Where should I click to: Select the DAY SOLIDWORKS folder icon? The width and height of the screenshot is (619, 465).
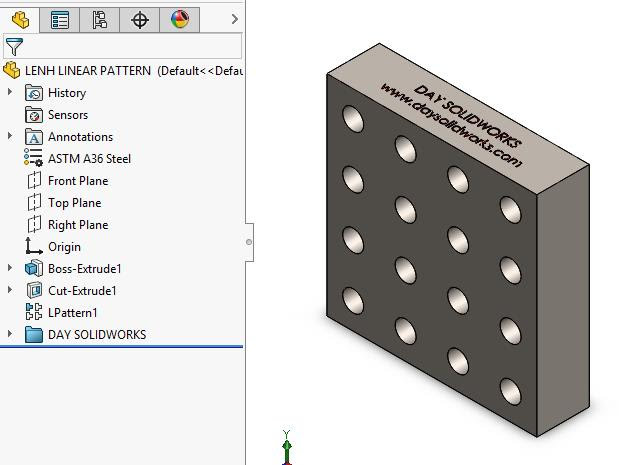pos(34,334)
